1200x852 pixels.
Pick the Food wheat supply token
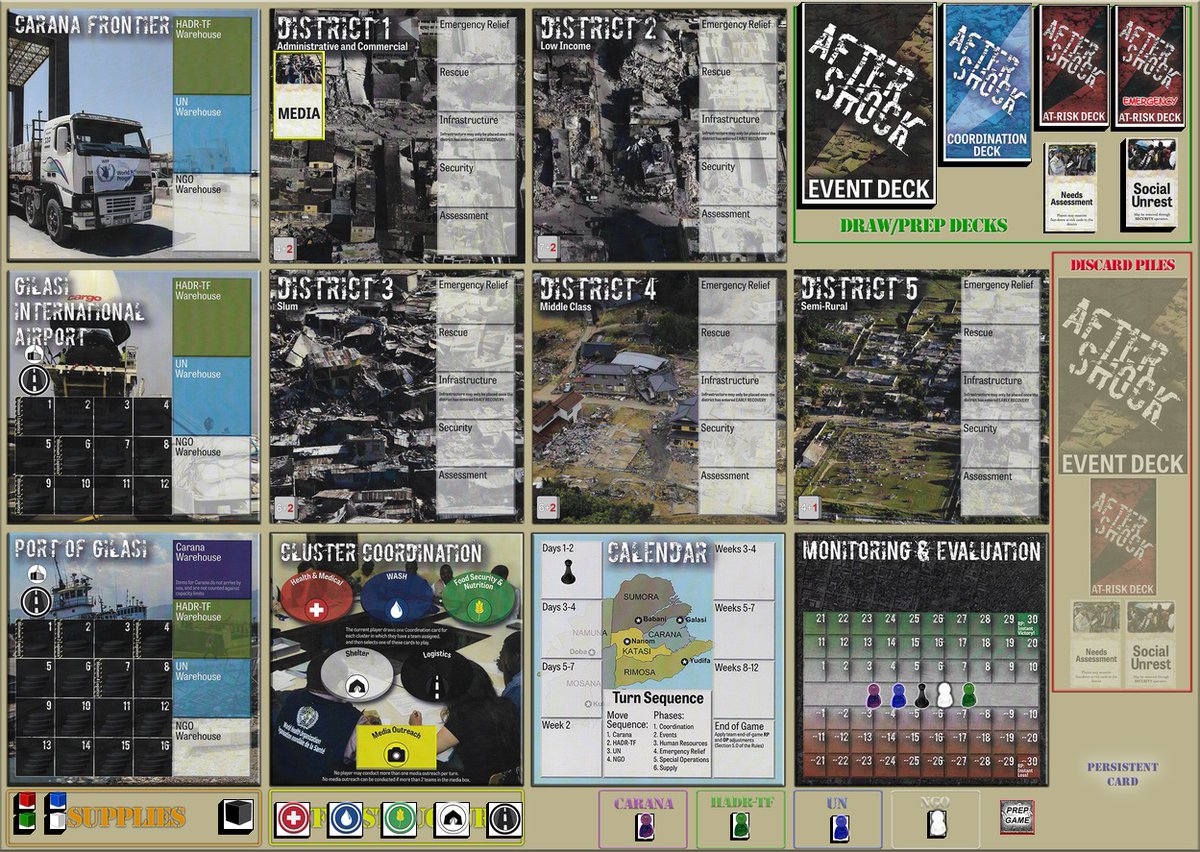coord(398,820)
